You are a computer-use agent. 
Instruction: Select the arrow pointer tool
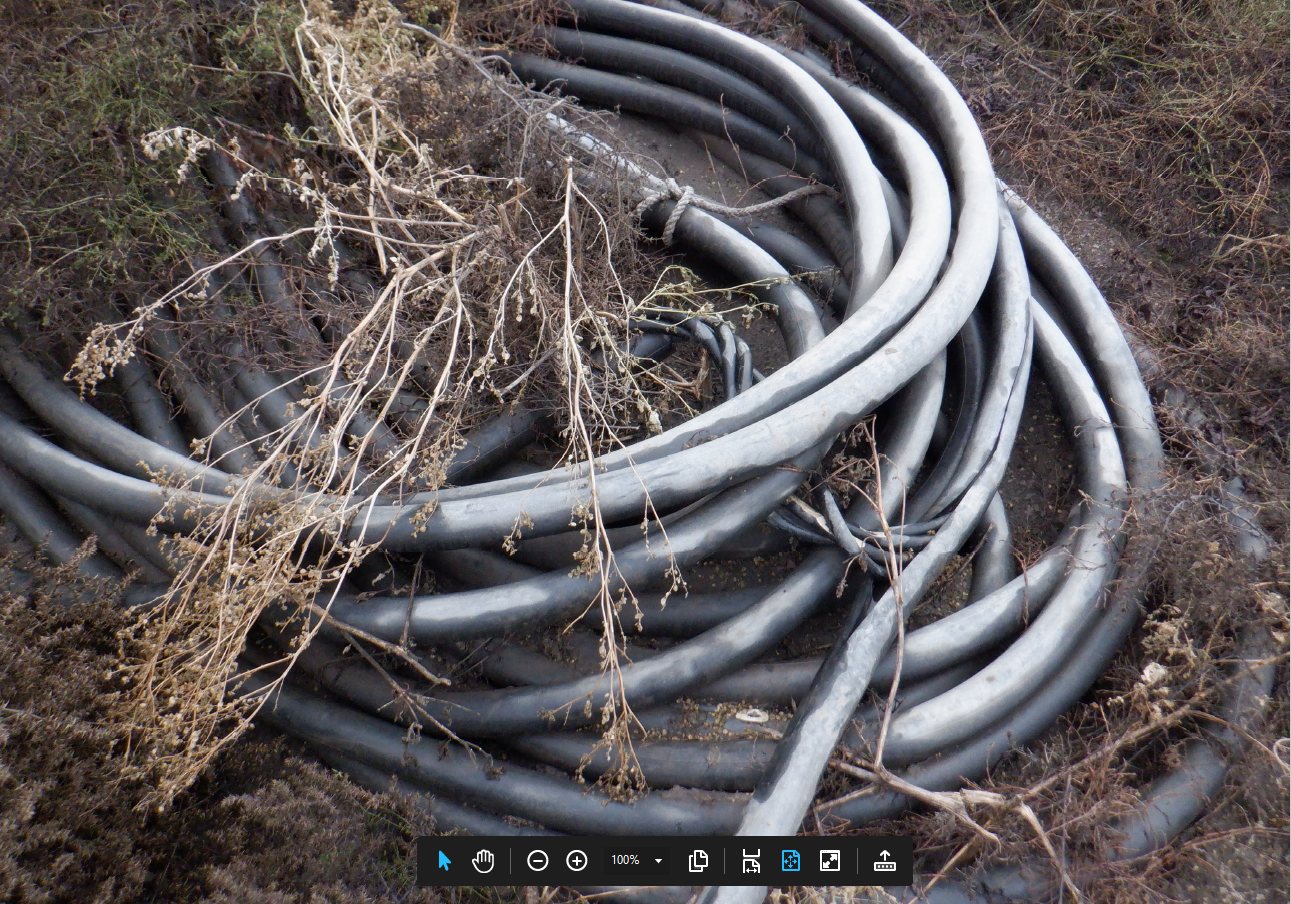pos(445,861)
